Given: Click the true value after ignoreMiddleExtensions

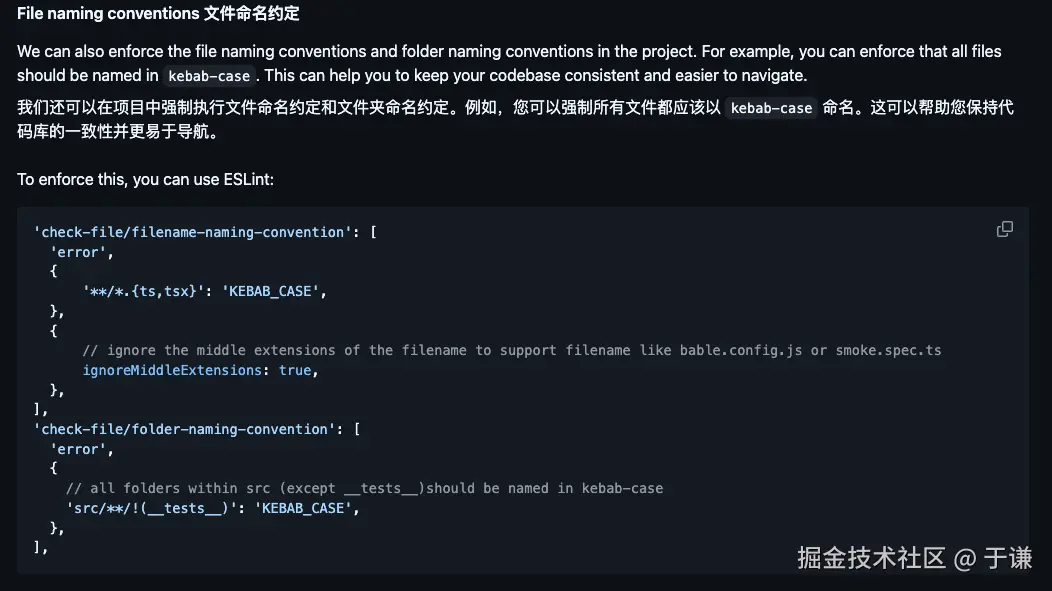Looking at the screenshot, I should click(295, 370).
